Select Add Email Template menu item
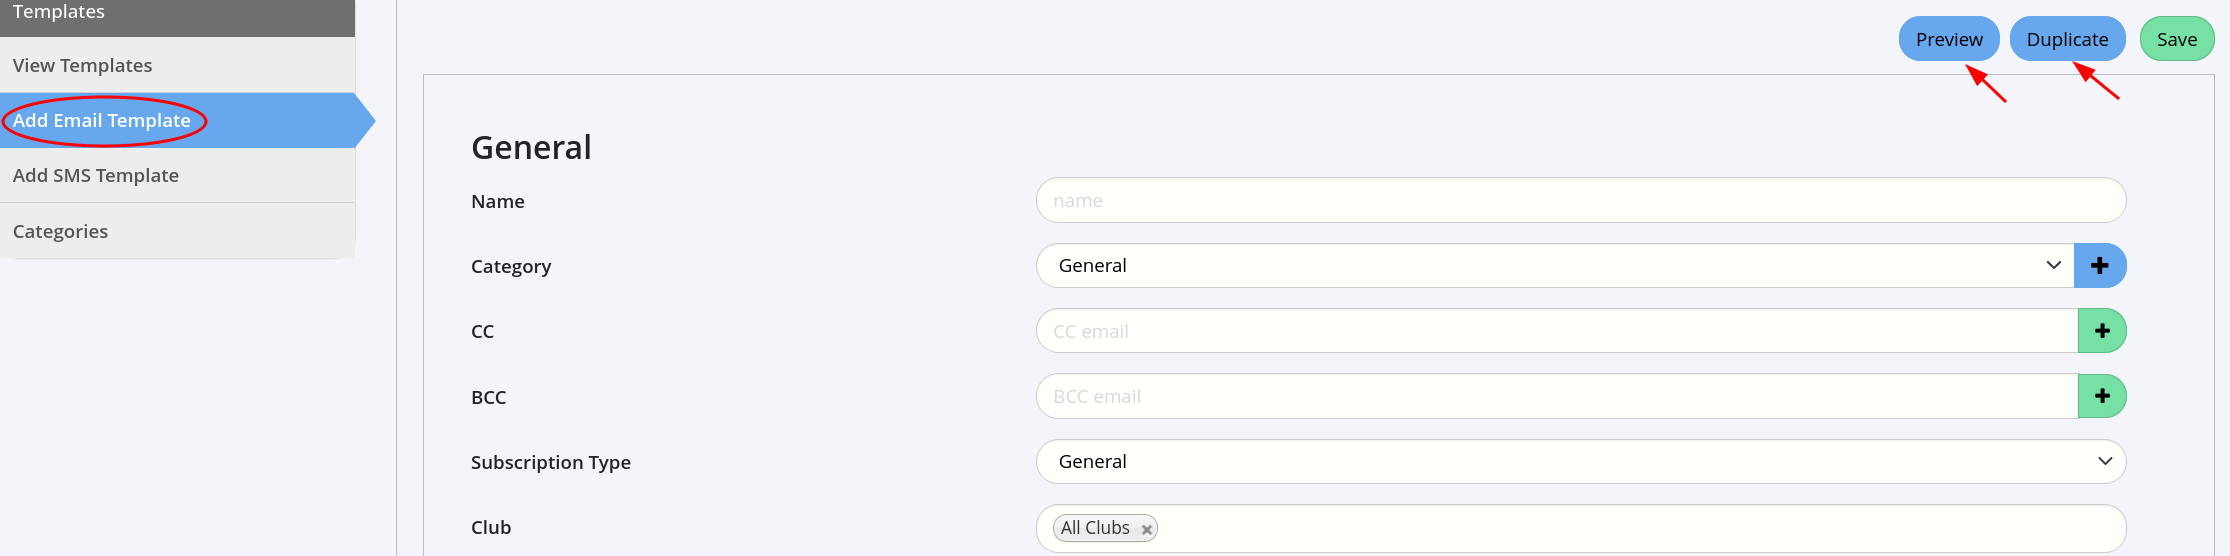2230x556 pixels. tap(102, 121)
